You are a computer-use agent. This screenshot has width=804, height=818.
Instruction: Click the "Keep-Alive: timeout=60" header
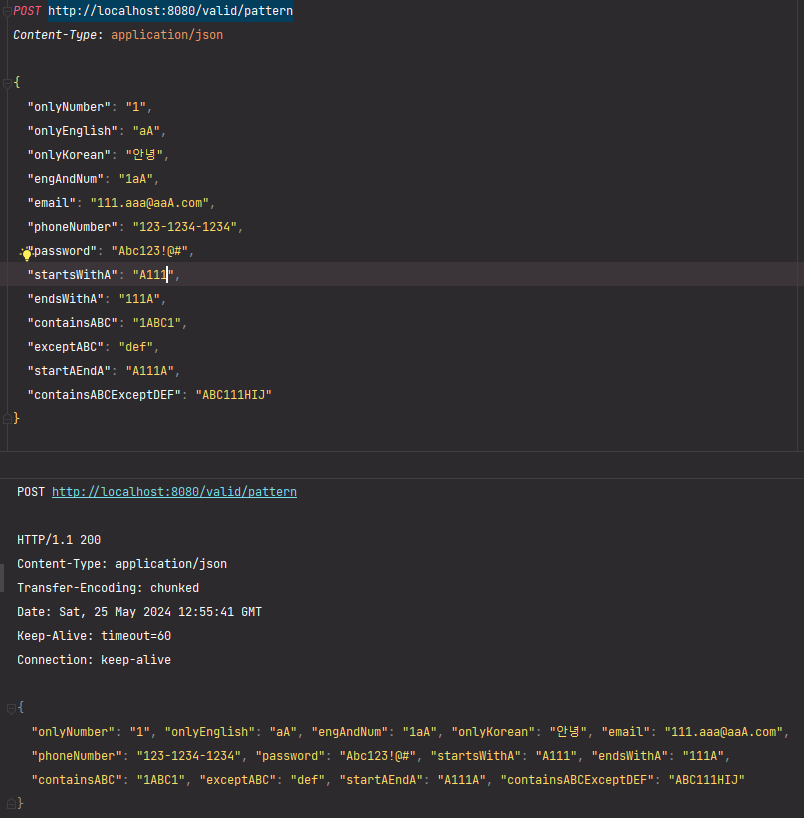(x=94, y=636)
